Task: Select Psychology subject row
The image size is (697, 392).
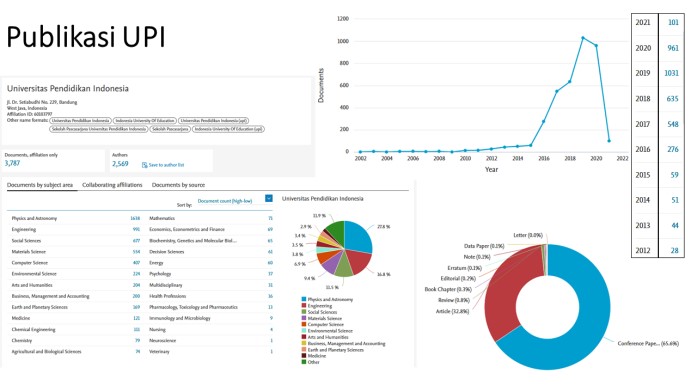Action: 211,274
